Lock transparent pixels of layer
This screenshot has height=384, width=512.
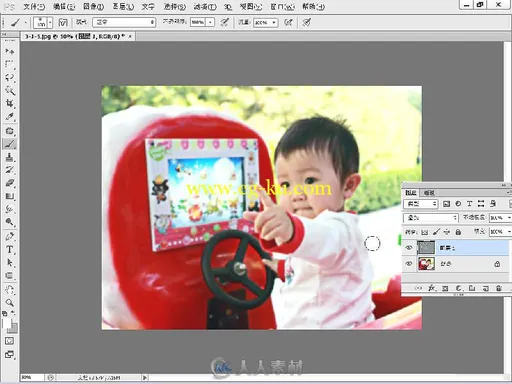pos(424,232)
